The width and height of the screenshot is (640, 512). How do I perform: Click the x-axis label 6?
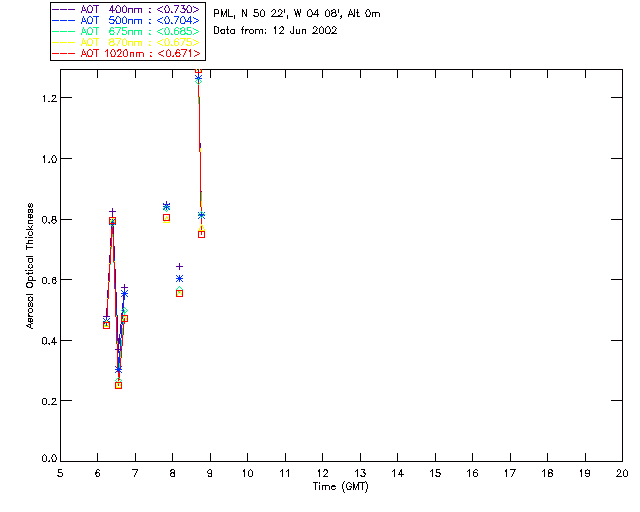98,473
